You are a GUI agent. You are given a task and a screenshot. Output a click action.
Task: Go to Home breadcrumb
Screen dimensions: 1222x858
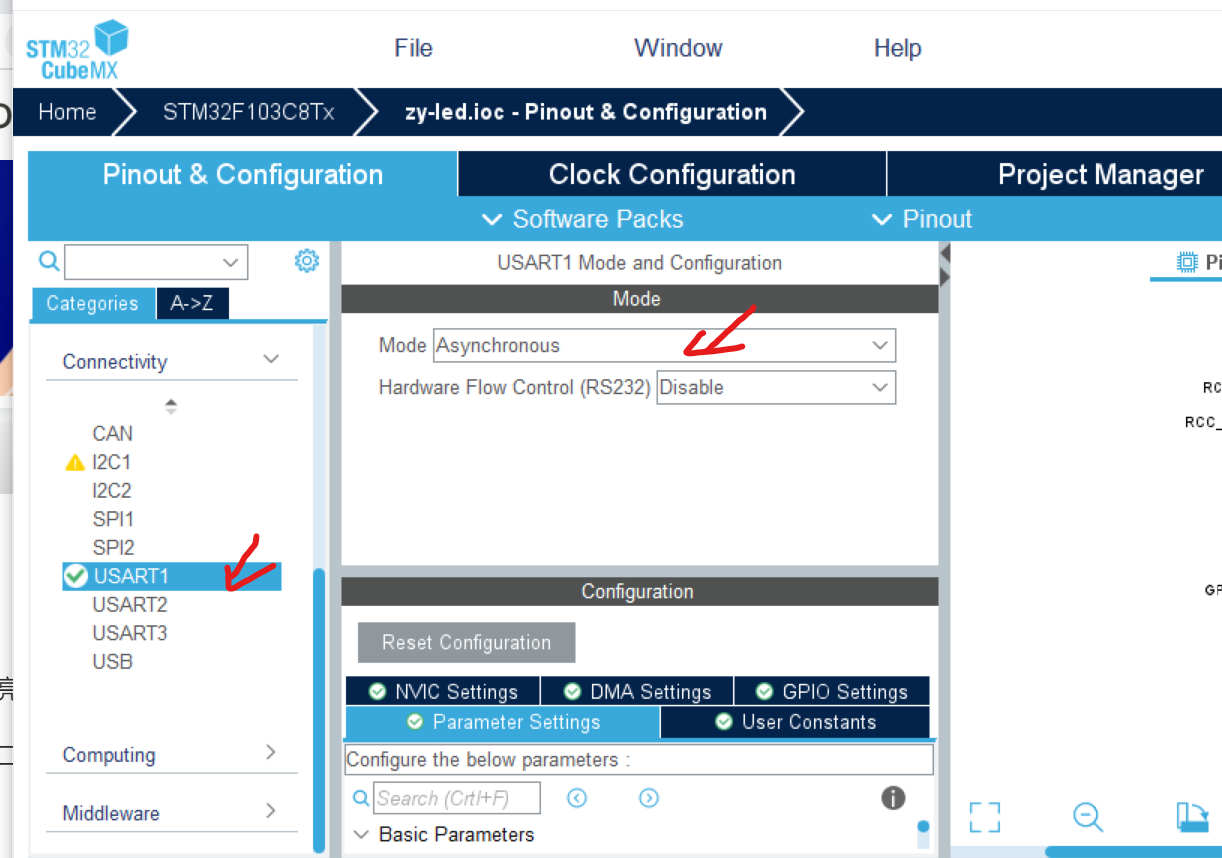tap(67, 112)
